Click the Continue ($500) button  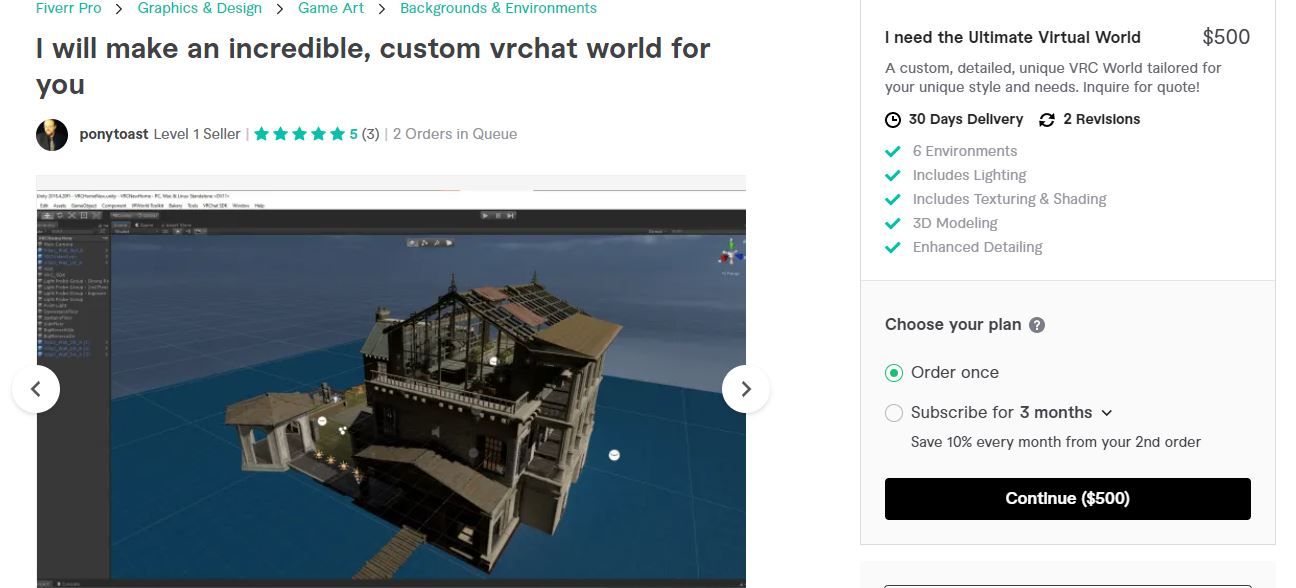click(x=1067, y=498)
